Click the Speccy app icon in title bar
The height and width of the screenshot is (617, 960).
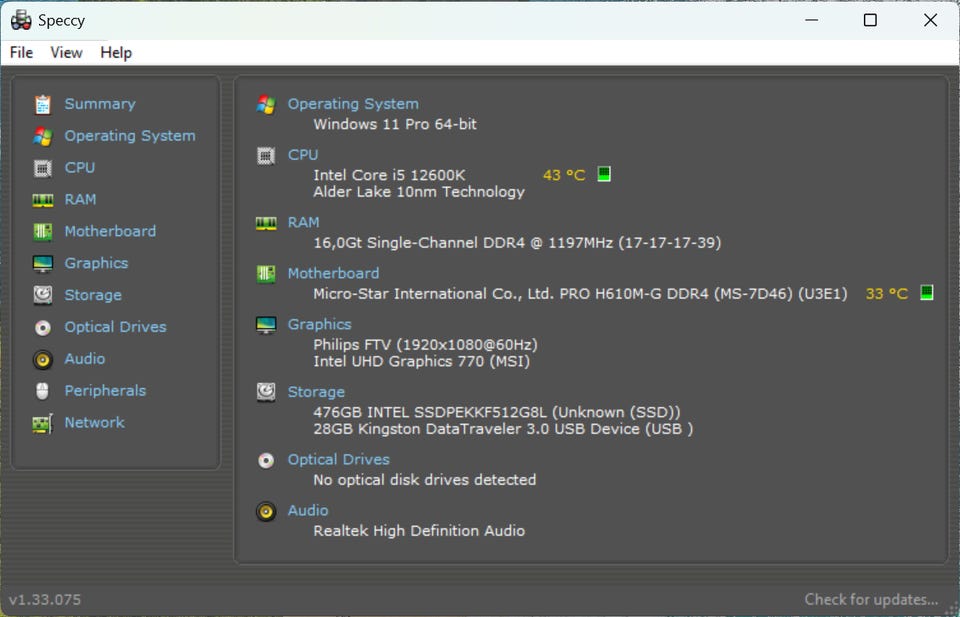21,20
